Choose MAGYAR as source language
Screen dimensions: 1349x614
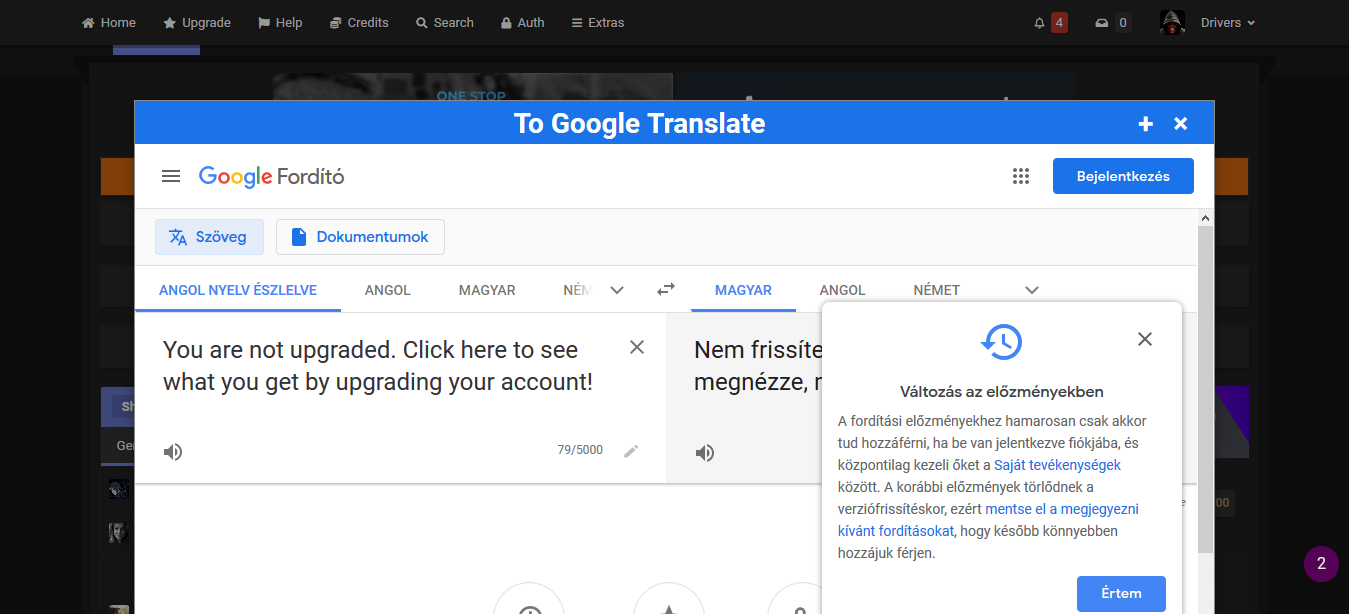coord(487,290)
